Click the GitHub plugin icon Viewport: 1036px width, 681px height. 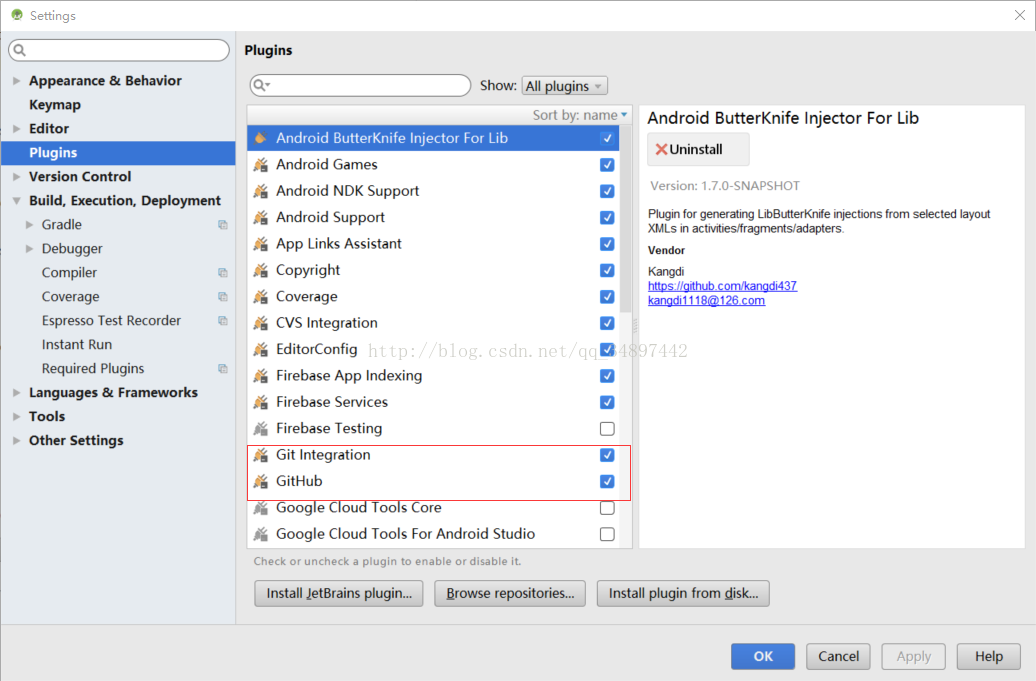point(261,482)
